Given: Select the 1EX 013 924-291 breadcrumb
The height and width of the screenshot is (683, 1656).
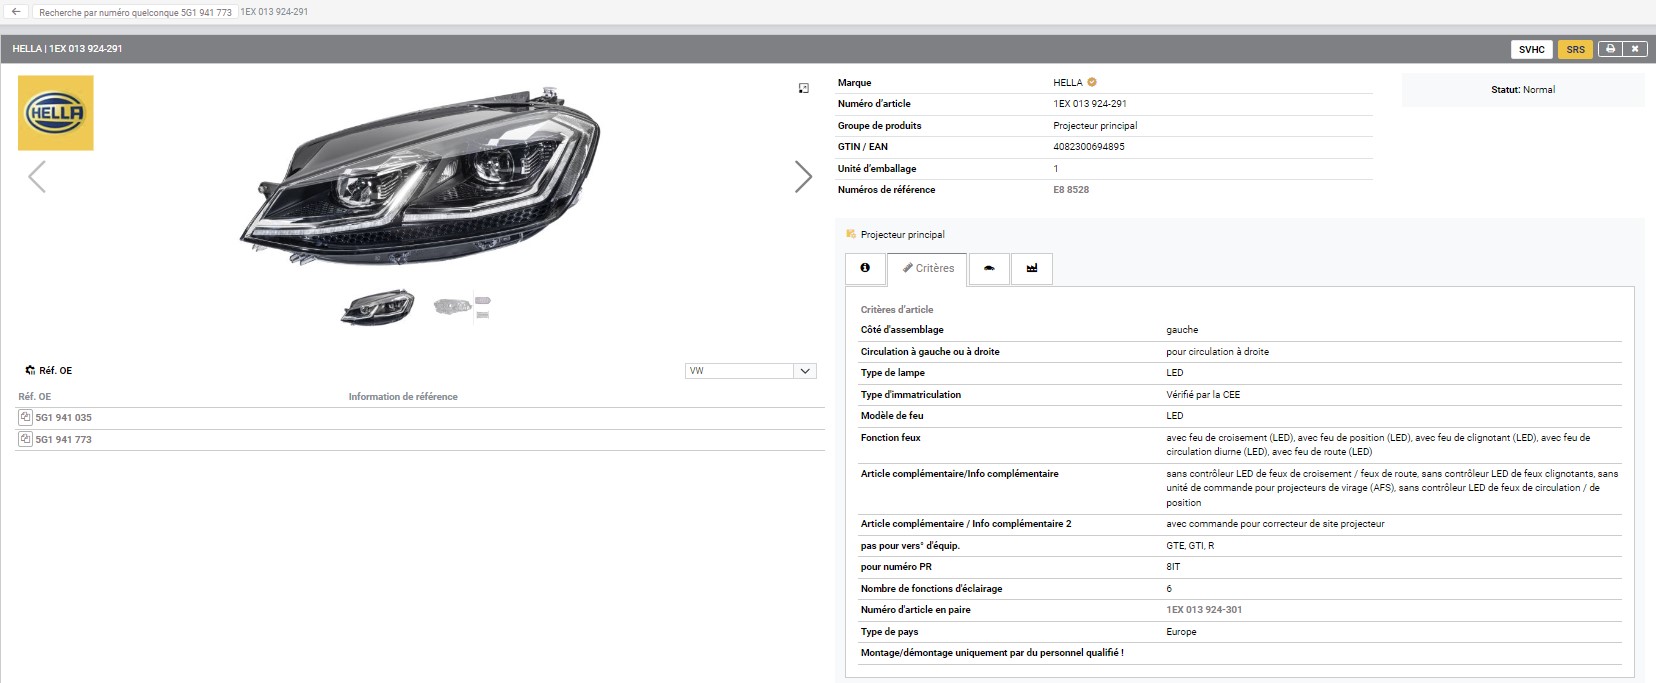Looking at the screenshot, I should (274, 12).
